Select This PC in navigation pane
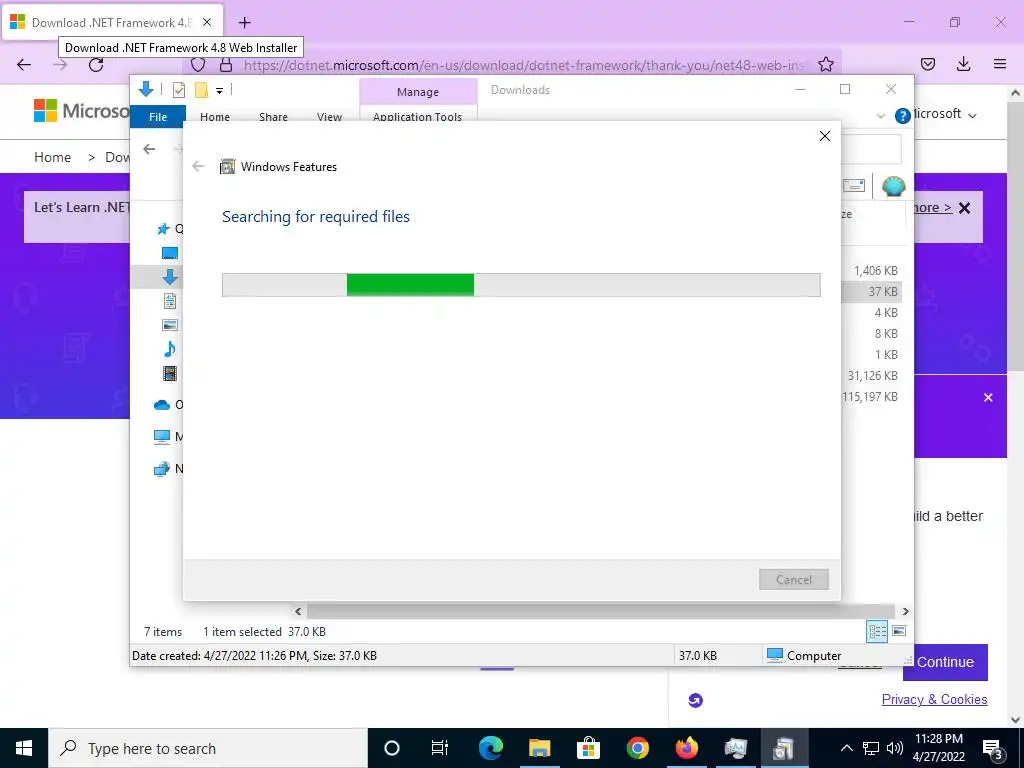 [162, 437]
